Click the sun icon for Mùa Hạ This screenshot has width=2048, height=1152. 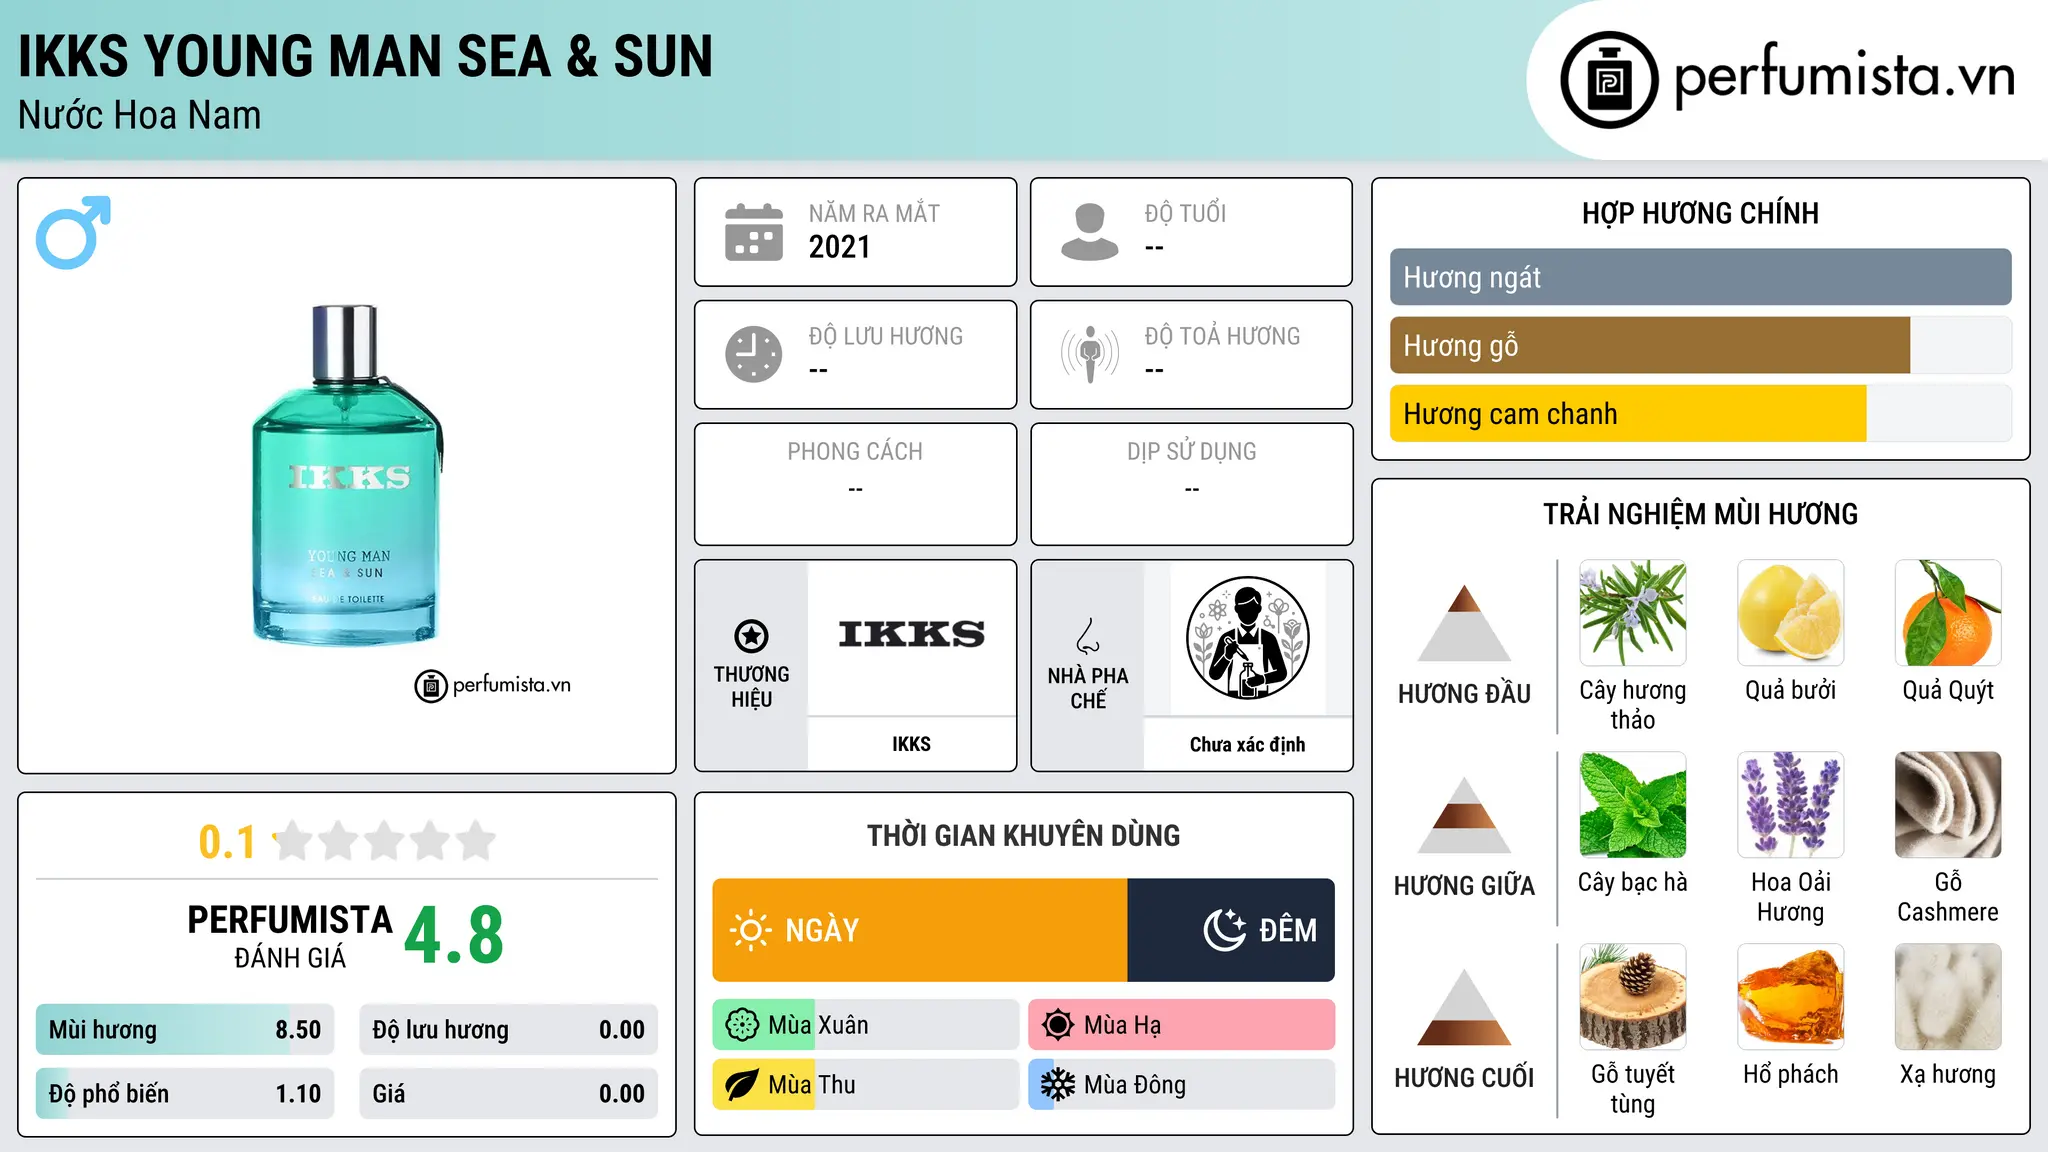pyautogui.click(x=1058, y=1025)
